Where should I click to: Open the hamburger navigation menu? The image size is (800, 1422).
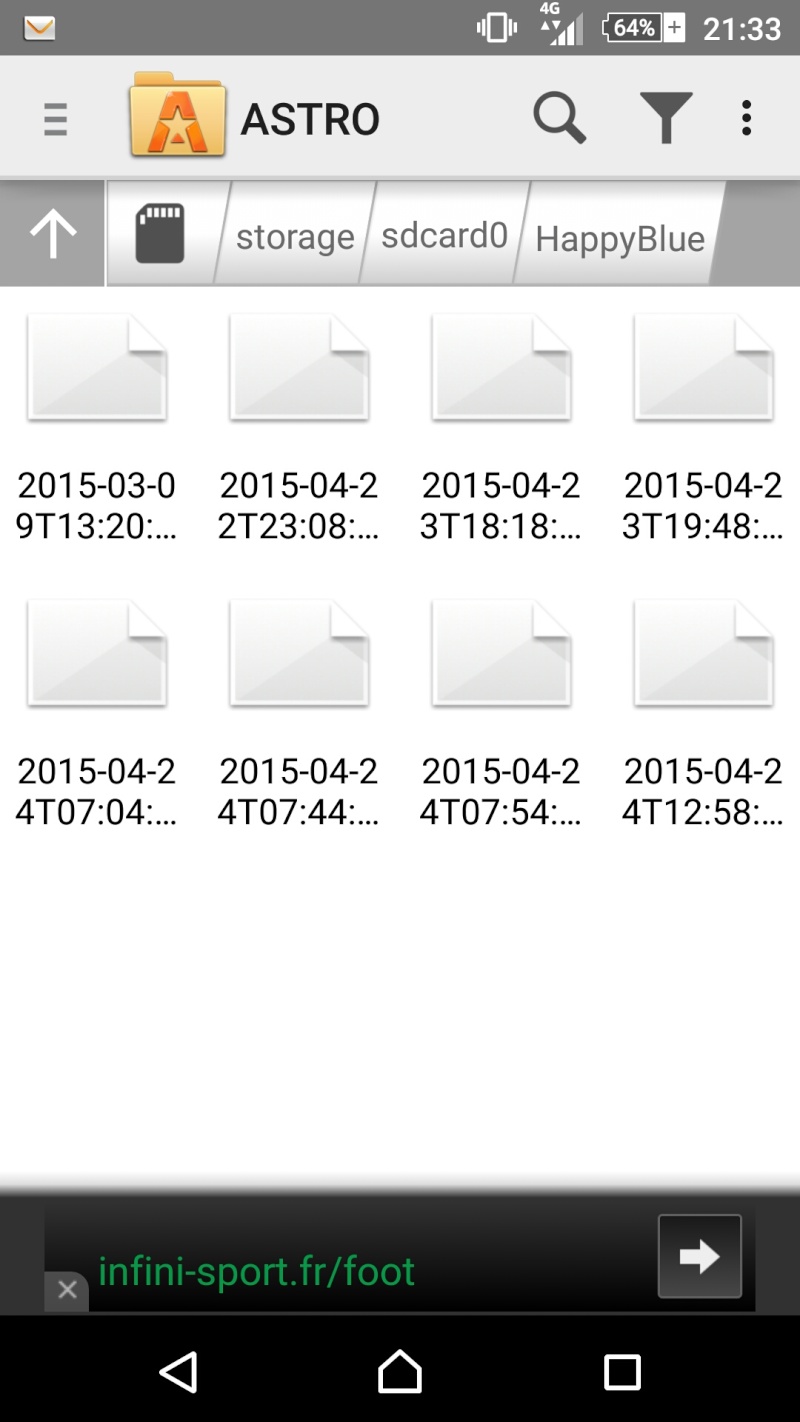coord(56,119)
